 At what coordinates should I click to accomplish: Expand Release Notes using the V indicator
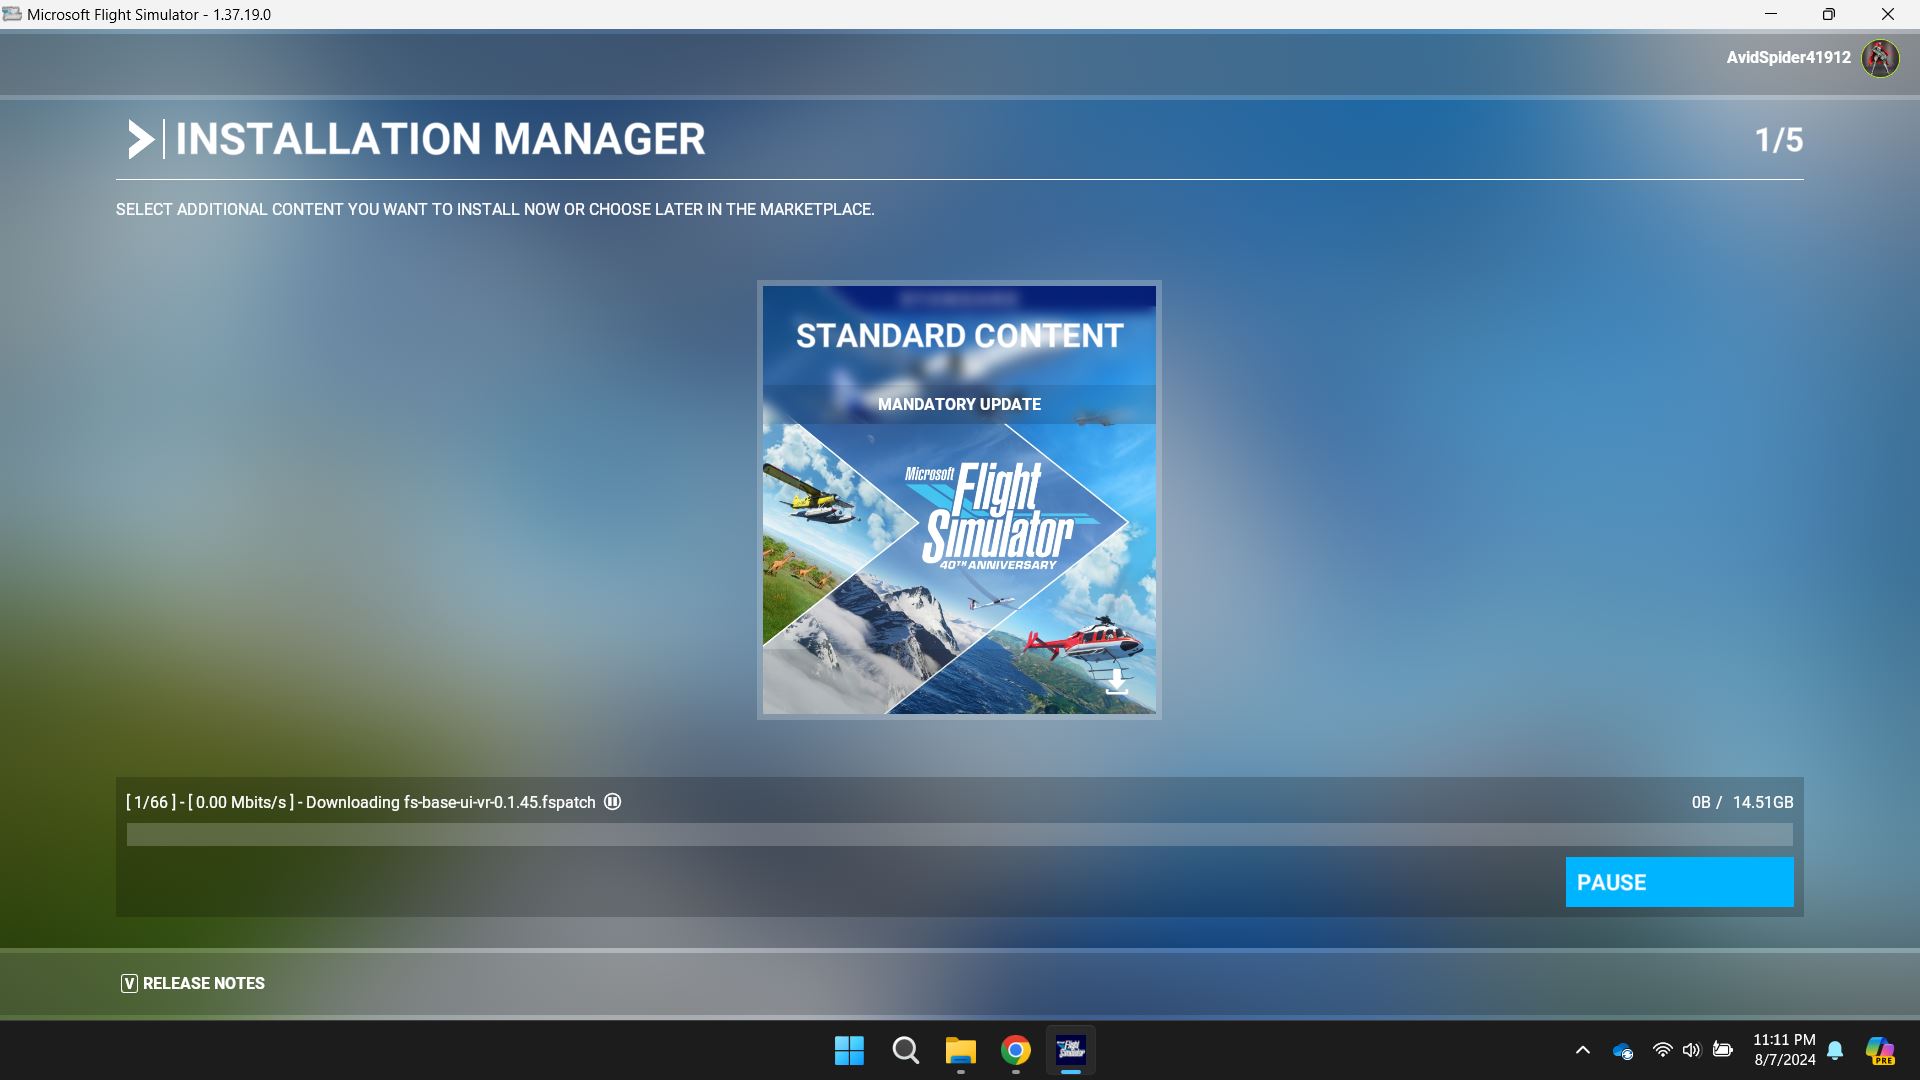pyautogui.click(x=128, y=983)
